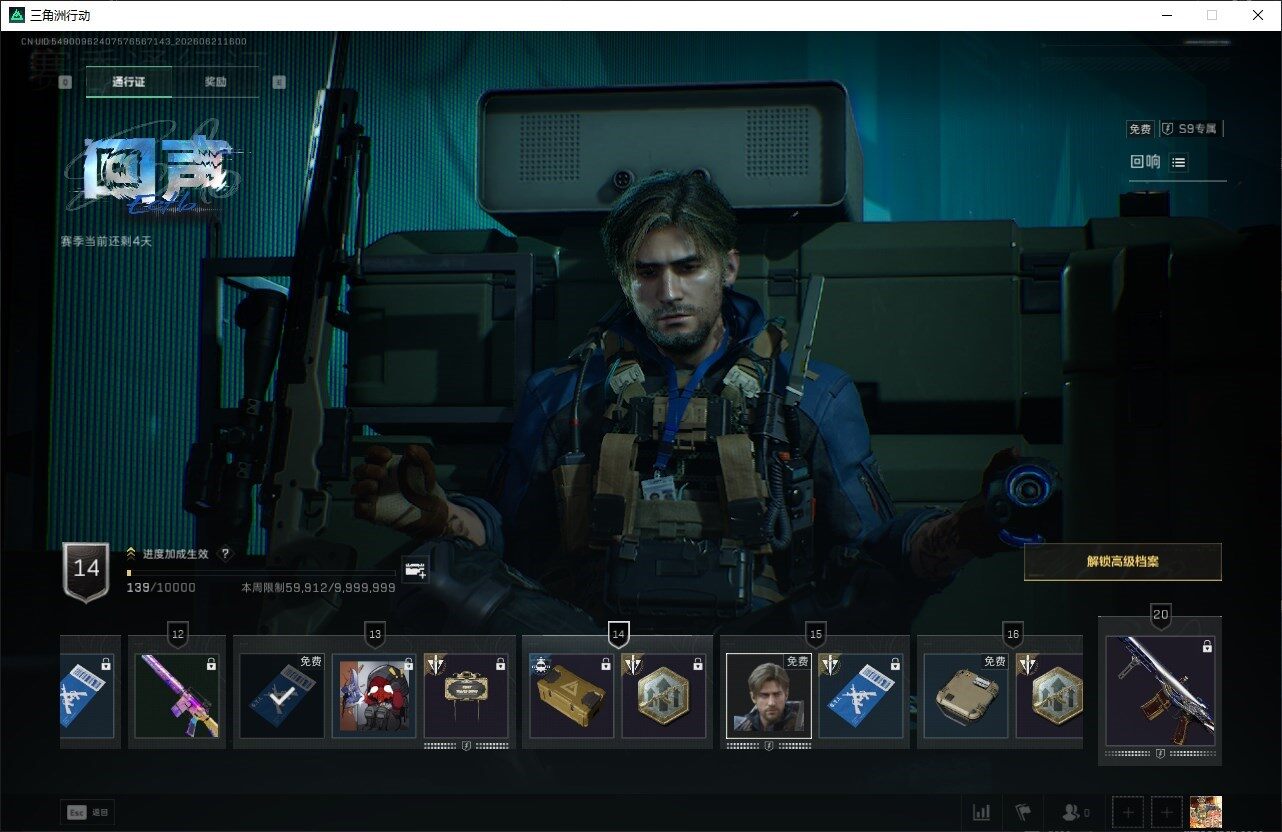Click the help question mark beside 进度加成生效
Image resolution: width=1282 pixels, height=832 pixels.
(x=225, y=553)
